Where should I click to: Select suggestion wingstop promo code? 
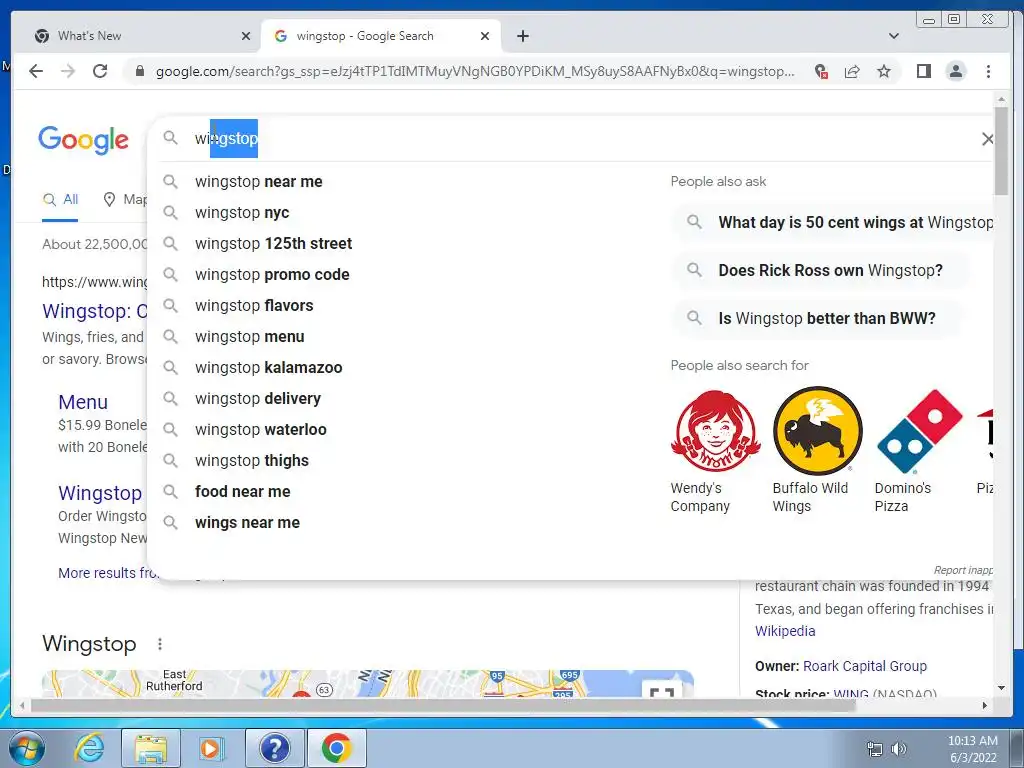click(x=272, y=274)
